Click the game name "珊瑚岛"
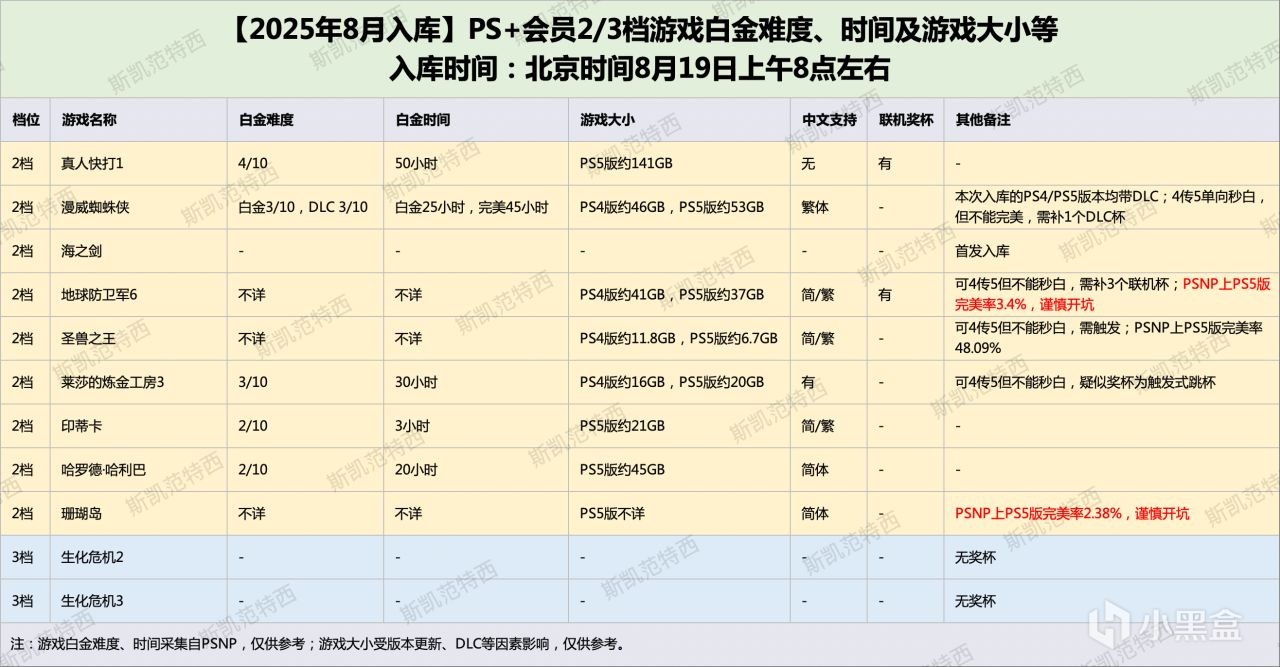 coord(82,514)
